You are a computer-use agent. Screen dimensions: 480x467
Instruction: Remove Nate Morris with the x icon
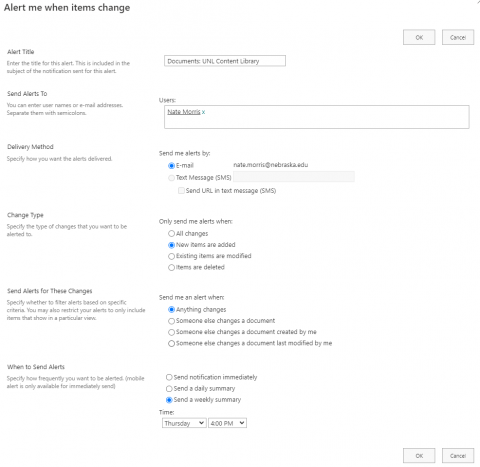tap(204, 112)
